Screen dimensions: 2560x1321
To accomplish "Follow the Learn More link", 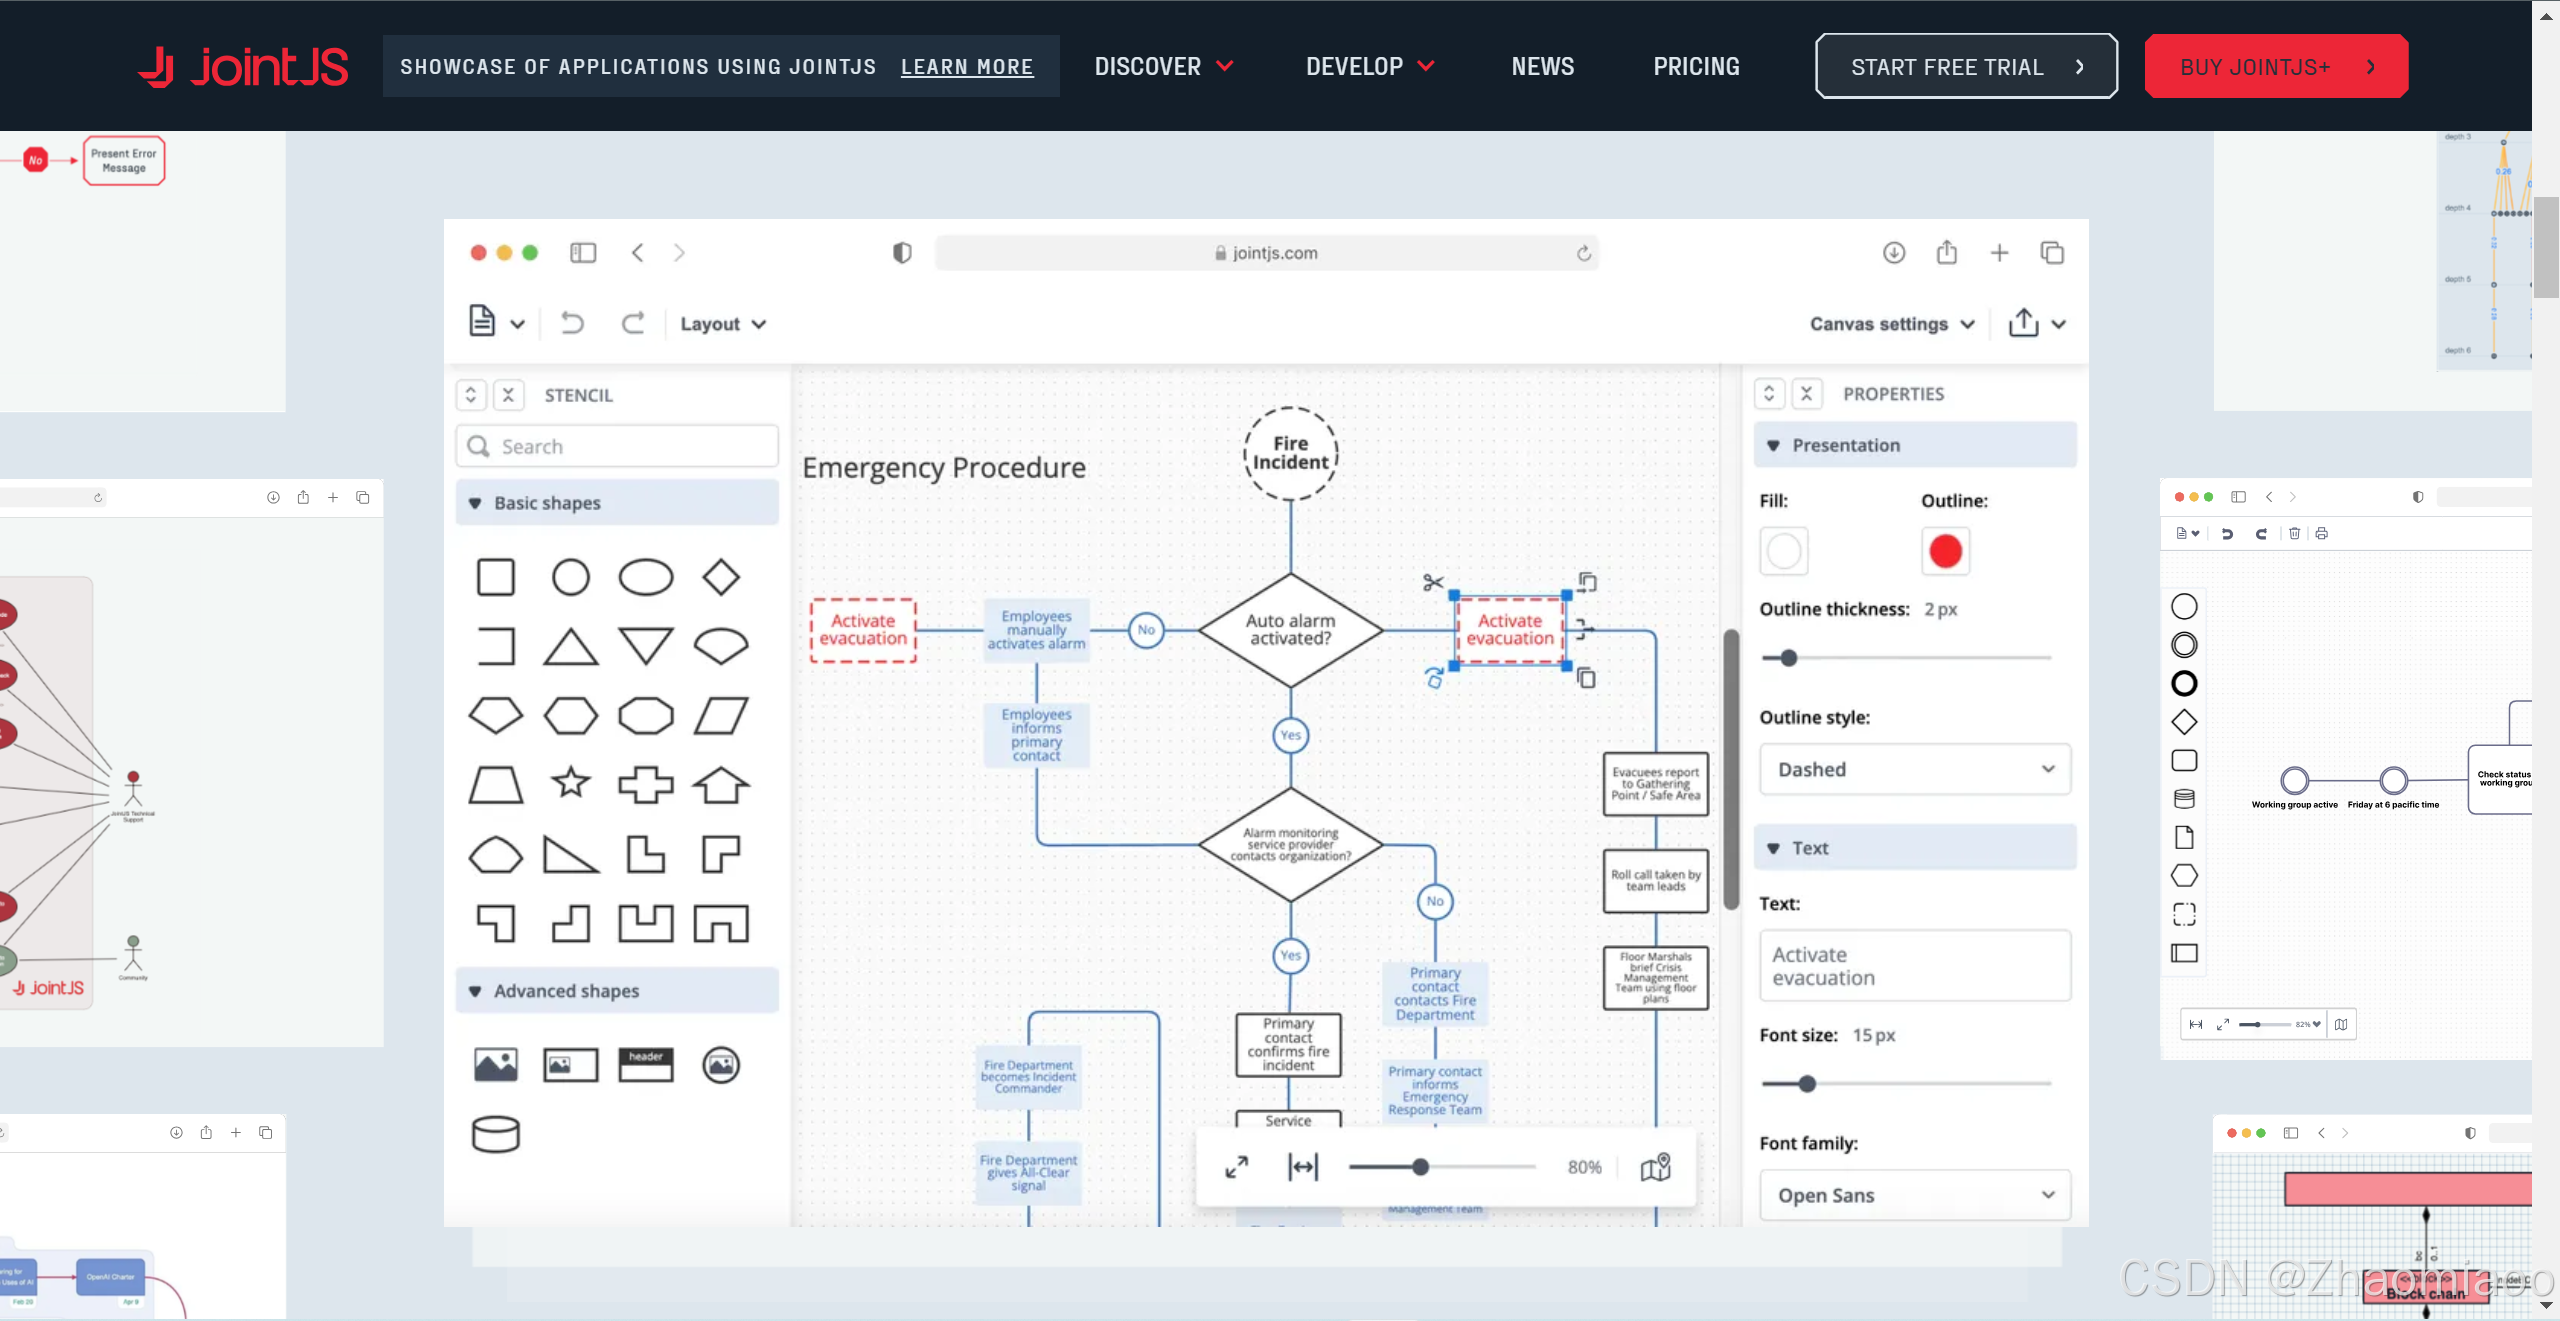I will (x=966, y=67).
